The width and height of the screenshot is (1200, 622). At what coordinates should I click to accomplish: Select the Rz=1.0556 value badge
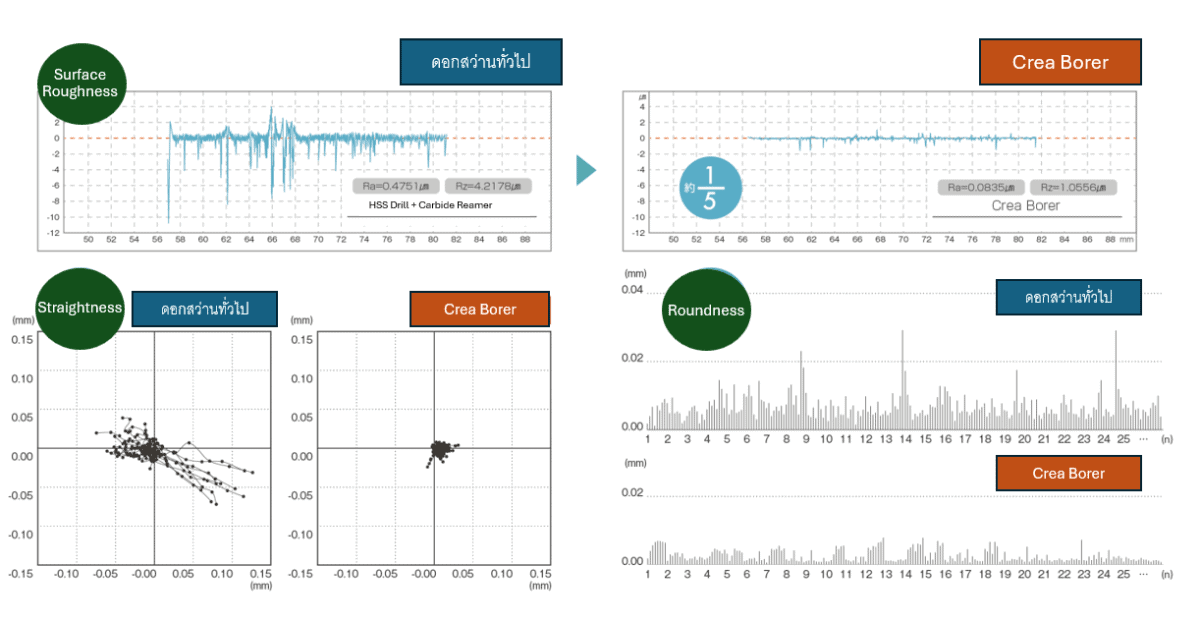click(x=1072, y=187)
